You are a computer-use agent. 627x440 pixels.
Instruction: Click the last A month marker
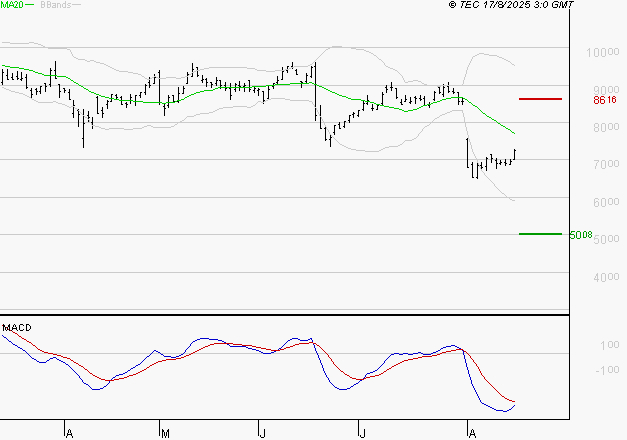(x=470, y=433)
